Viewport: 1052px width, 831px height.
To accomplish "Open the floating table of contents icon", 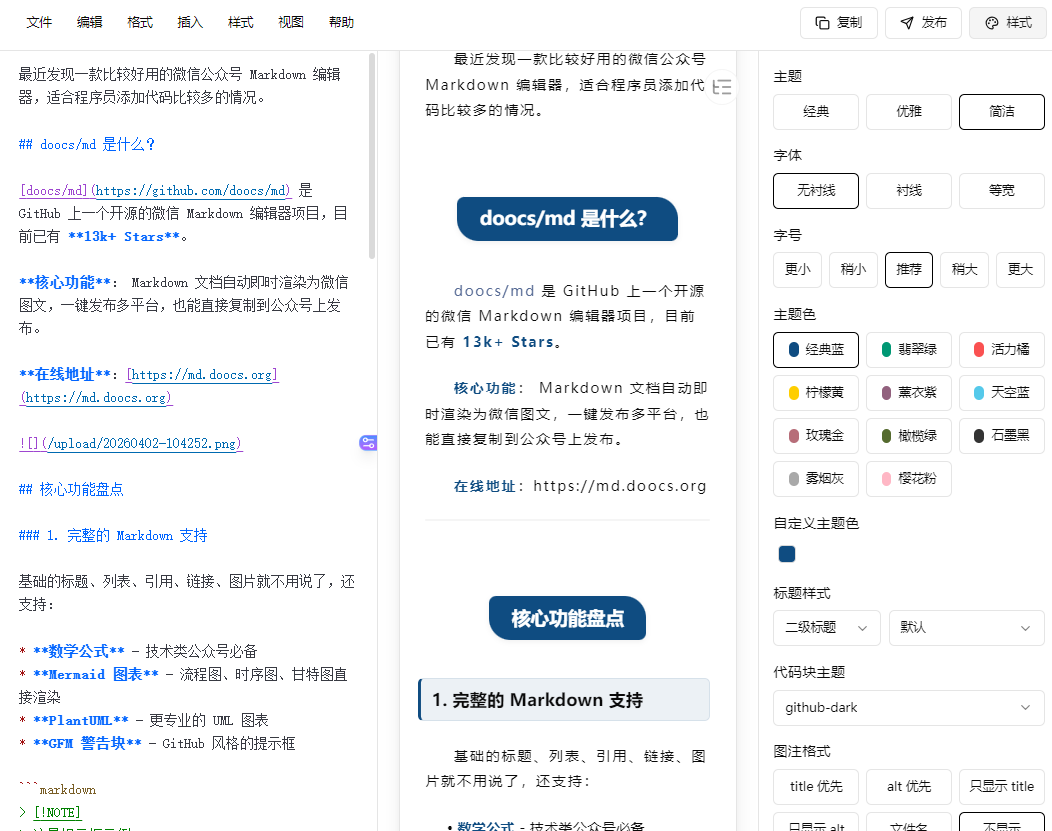I will [x=722, y=88].
